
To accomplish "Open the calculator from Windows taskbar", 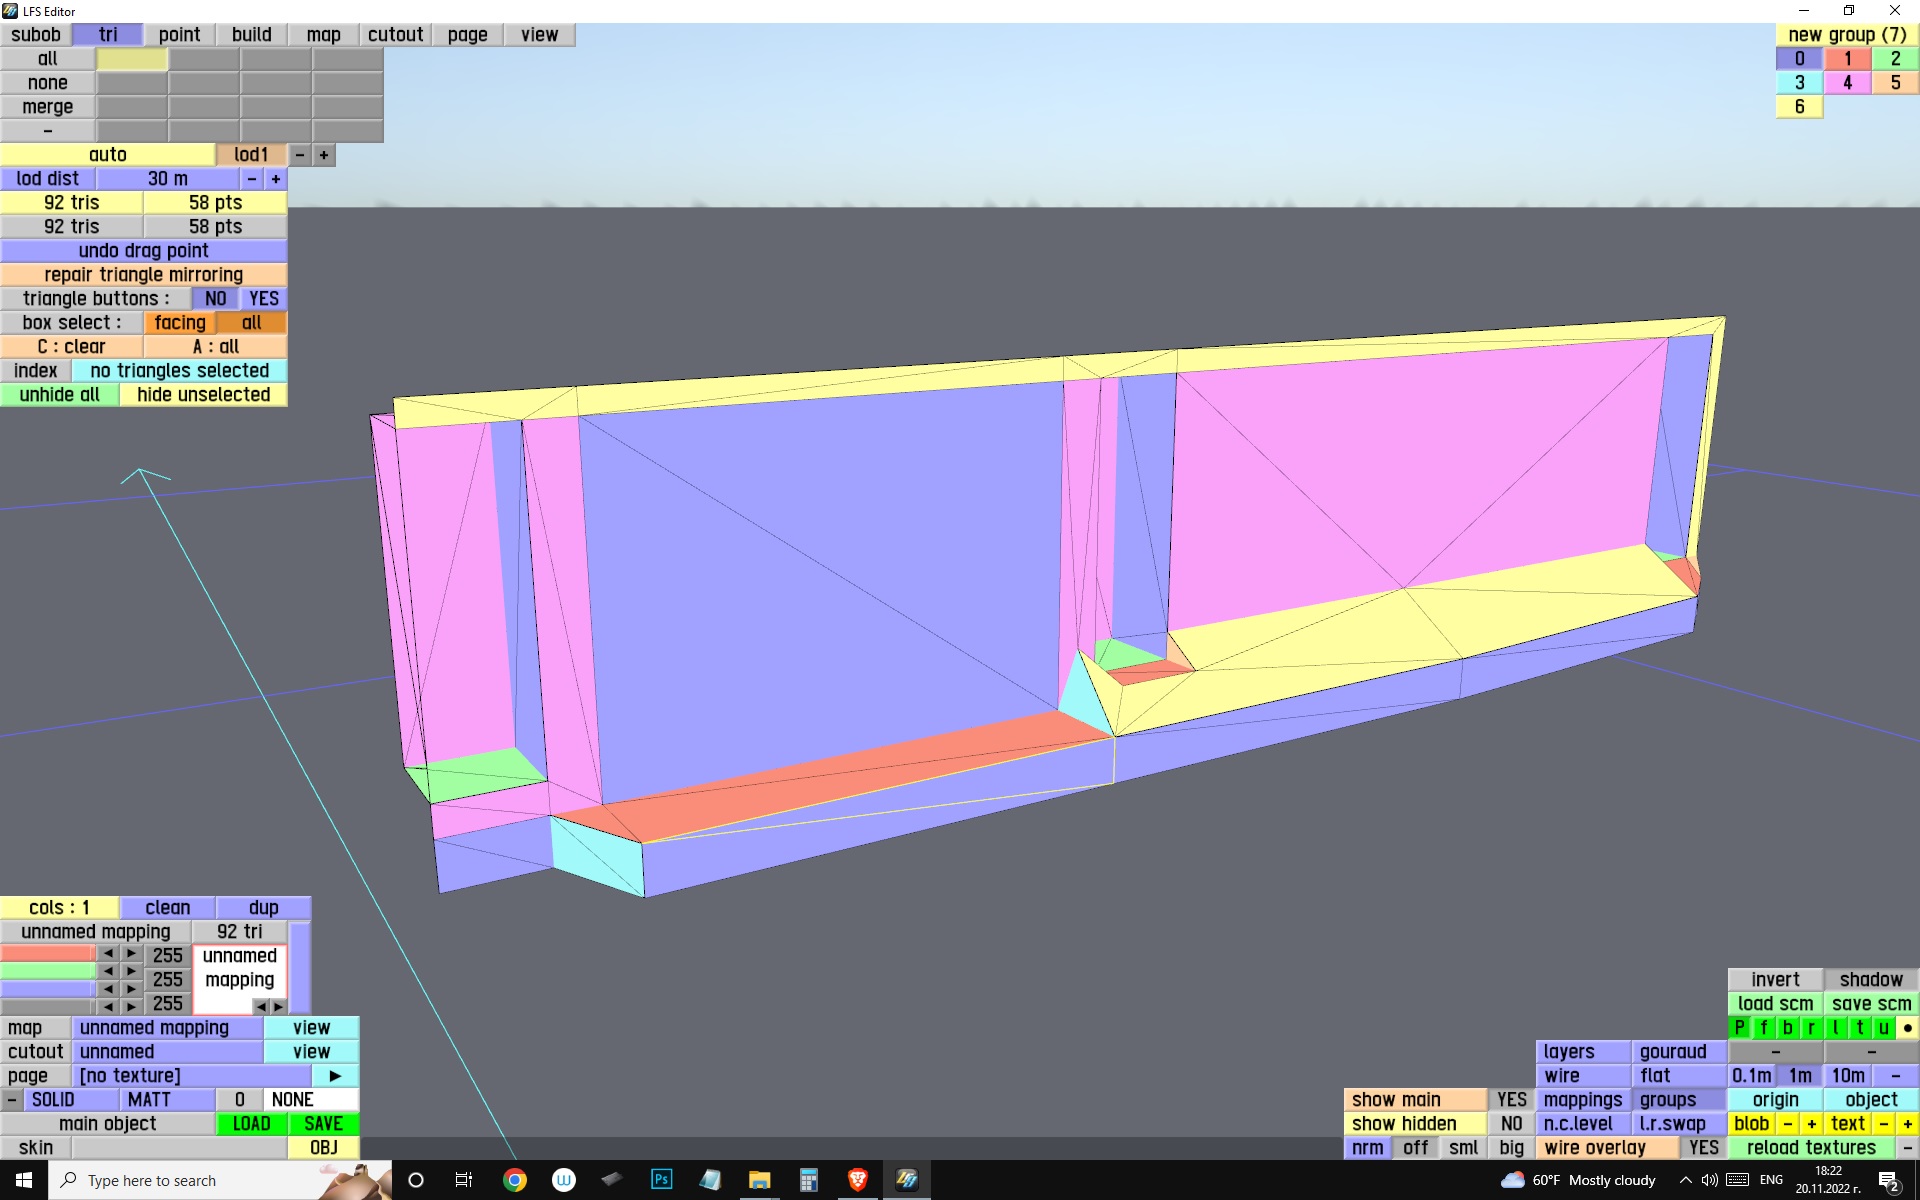I will coord(808,1180).
